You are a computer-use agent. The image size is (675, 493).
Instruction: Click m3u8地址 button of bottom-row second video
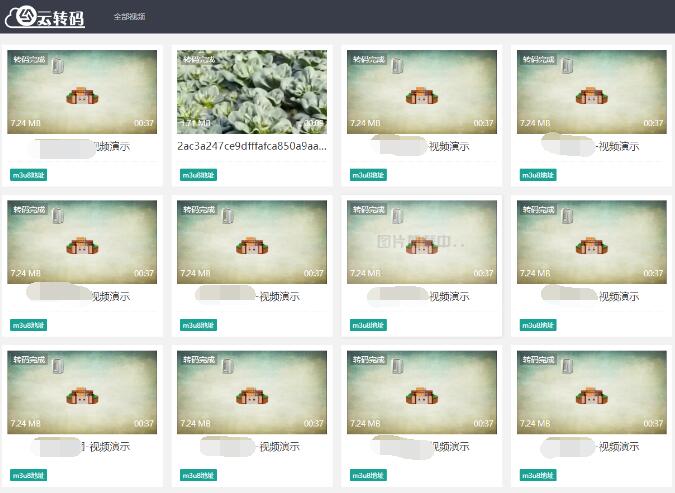(199, 475)
